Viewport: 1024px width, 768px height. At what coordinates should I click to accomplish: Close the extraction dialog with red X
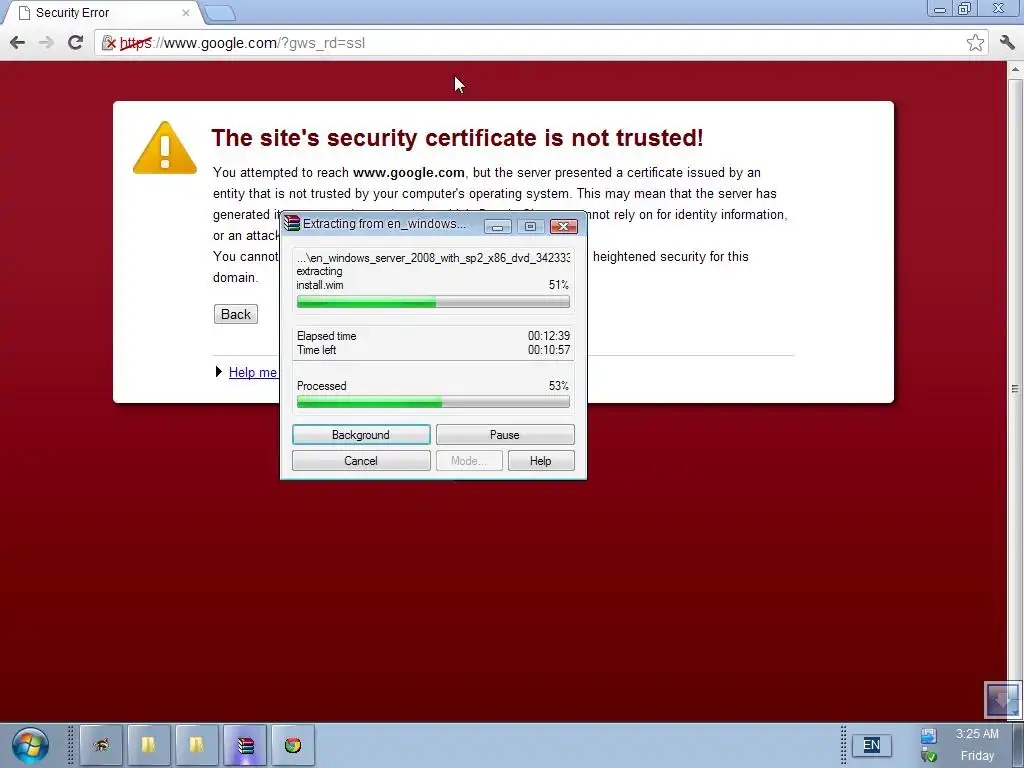[x=564, y=227]
